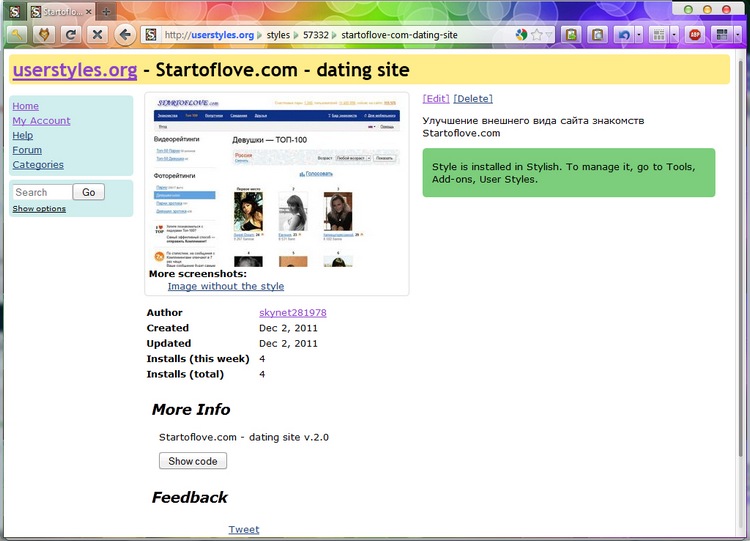Click the gray grid tiles toolbar icon

659,34
